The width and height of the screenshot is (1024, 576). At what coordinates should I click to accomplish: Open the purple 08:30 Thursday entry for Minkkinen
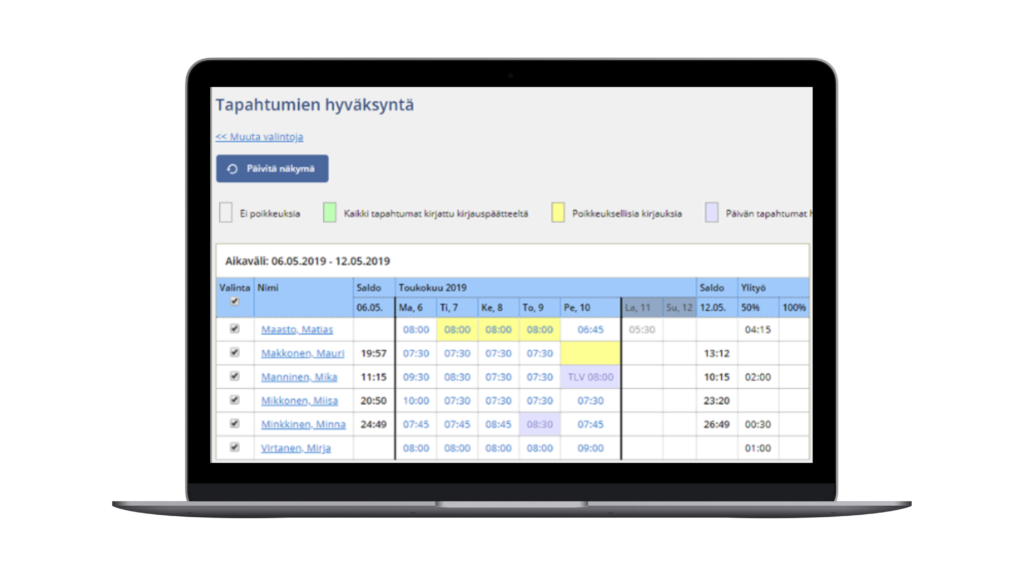click(539, 424)
